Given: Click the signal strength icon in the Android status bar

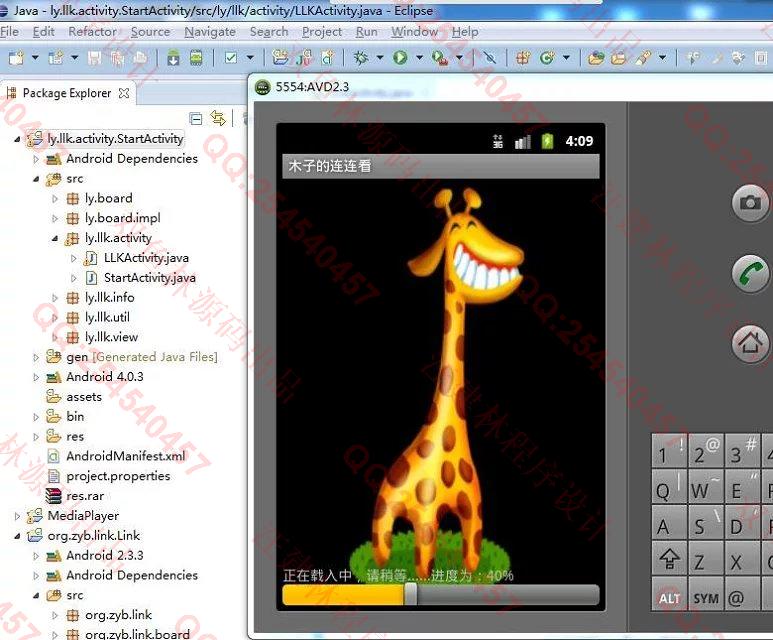Looking at the screenshot, I should [523, 142].
